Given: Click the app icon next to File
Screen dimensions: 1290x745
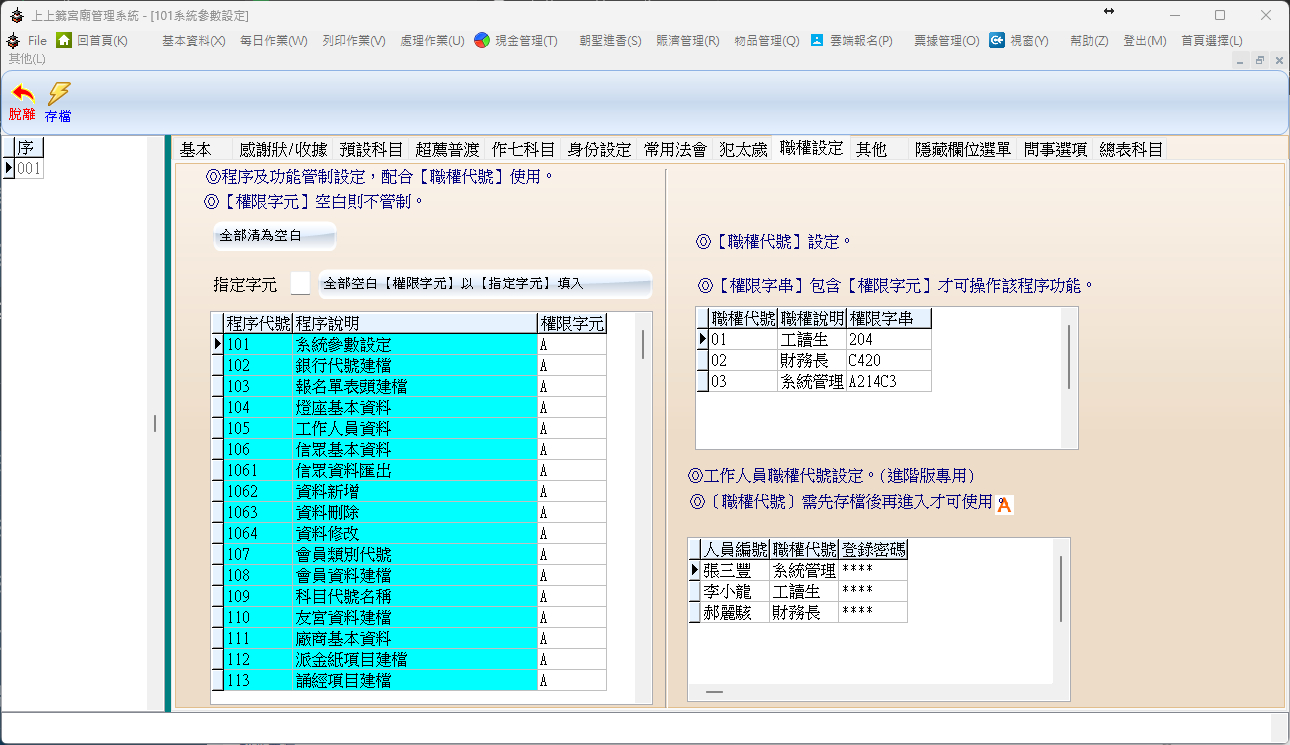Looking at the screenshot, I should coord(13,40).
